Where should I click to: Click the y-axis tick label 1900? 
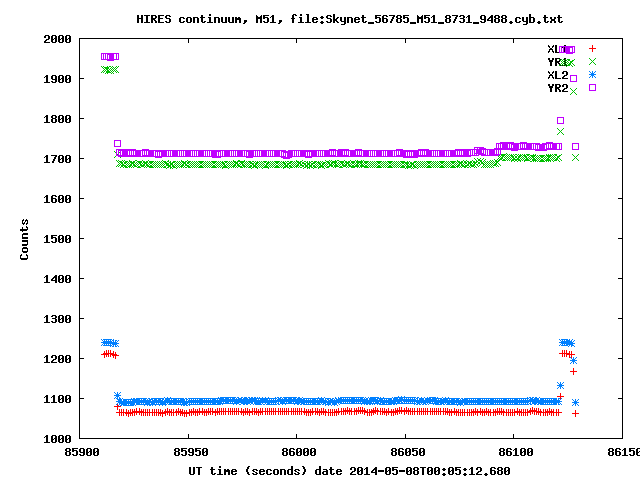click(x=57, y=79)
